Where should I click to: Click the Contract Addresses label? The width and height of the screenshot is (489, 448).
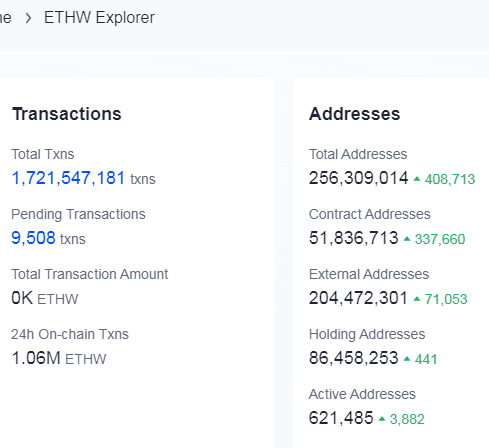[370, 214]
